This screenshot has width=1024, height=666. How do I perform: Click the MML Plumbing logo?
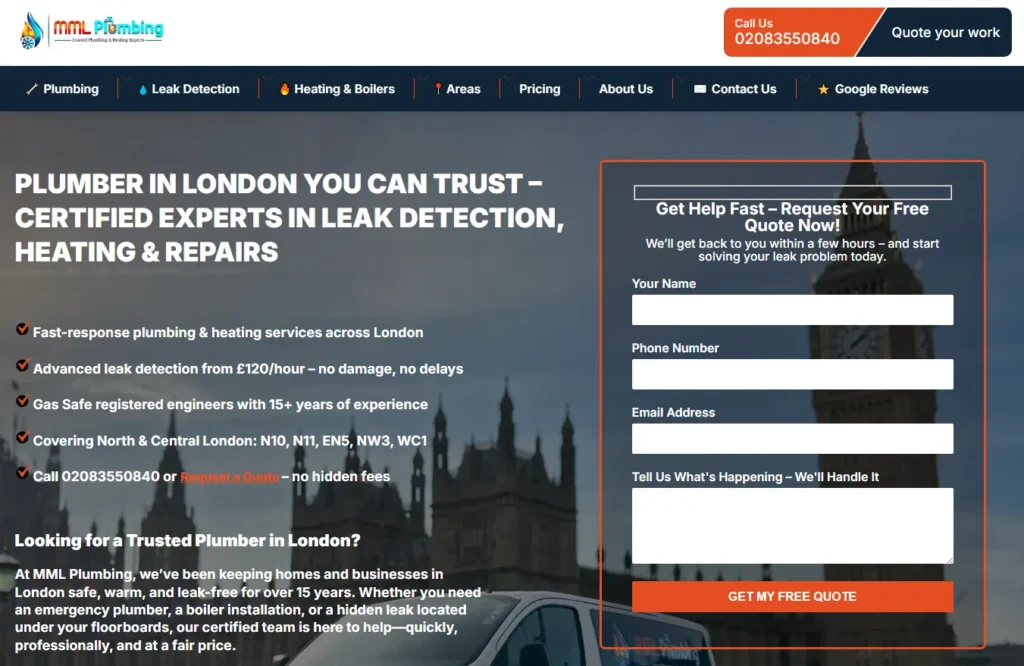[x=91, y=31]
